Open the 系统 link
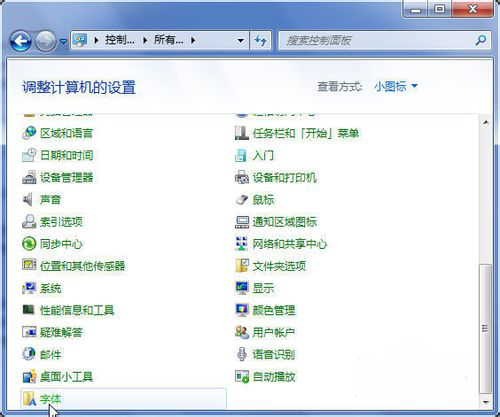This screenshot has width=500, height=417. click(50, 288)
